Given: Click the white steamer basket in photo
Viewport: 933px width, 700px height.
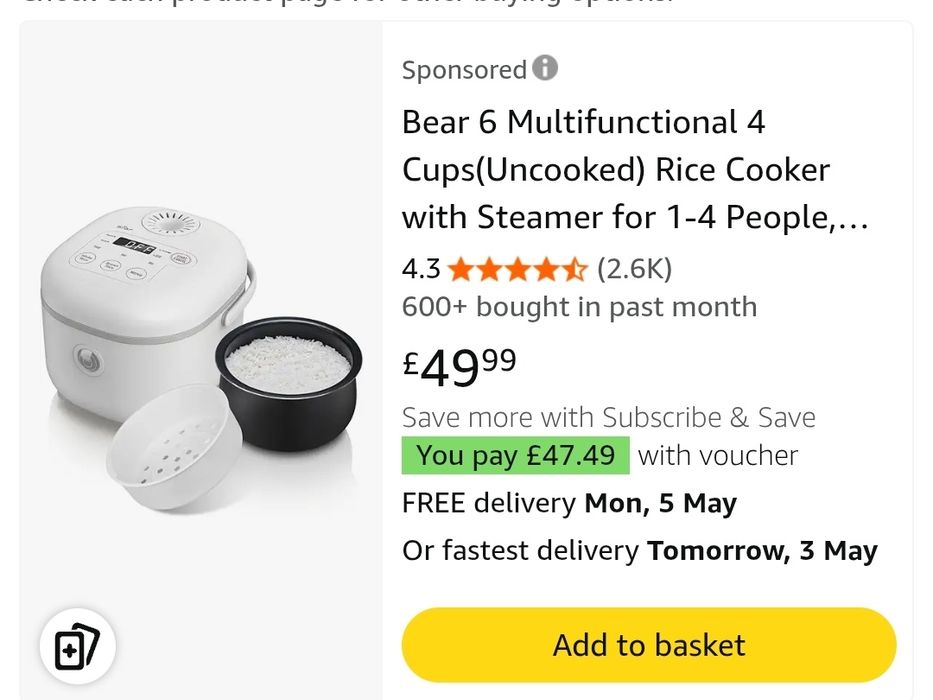Looking at the screenshot, I should 175,448.
